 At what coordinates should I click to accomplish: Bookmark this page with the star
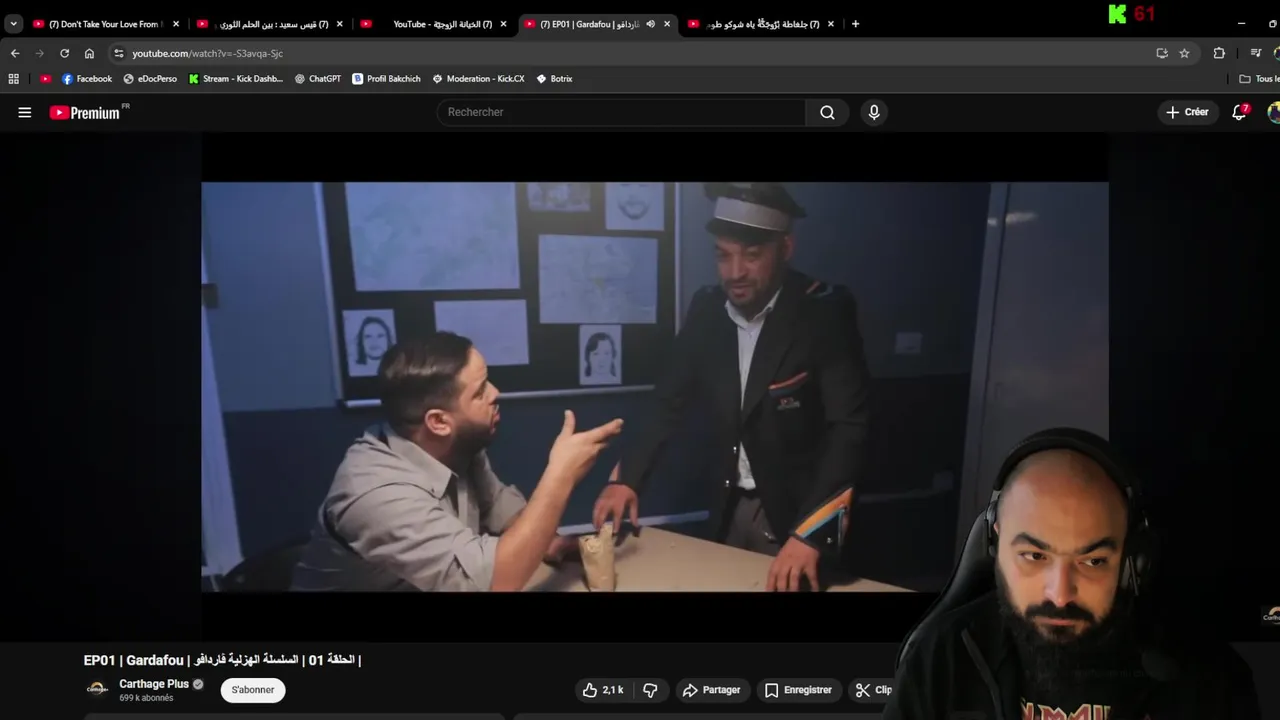1184,53
